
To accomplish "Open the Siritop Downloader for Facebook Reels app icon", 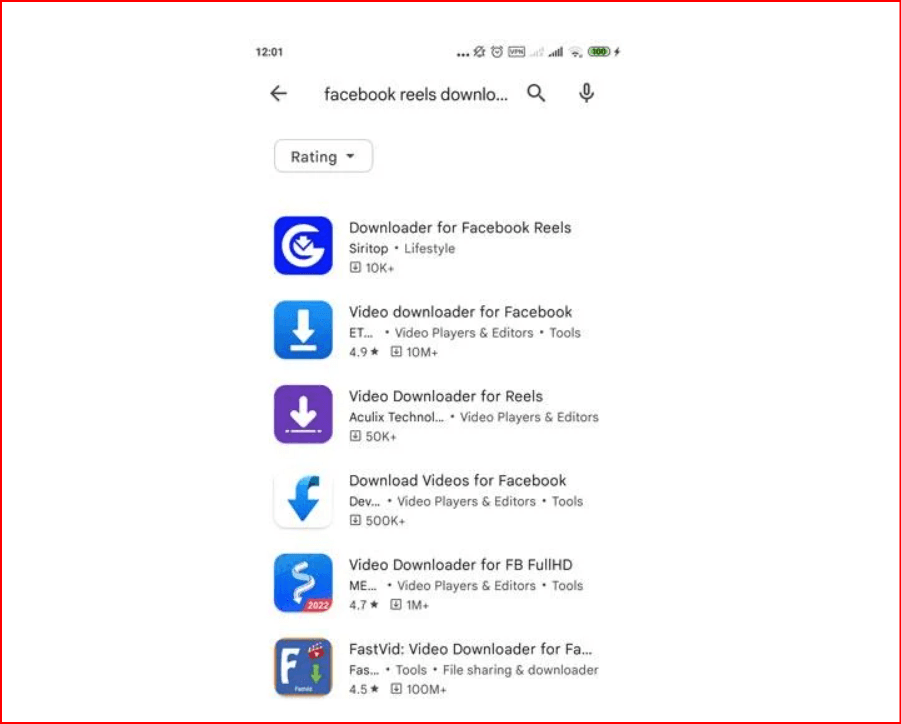I will coord(303,245).
